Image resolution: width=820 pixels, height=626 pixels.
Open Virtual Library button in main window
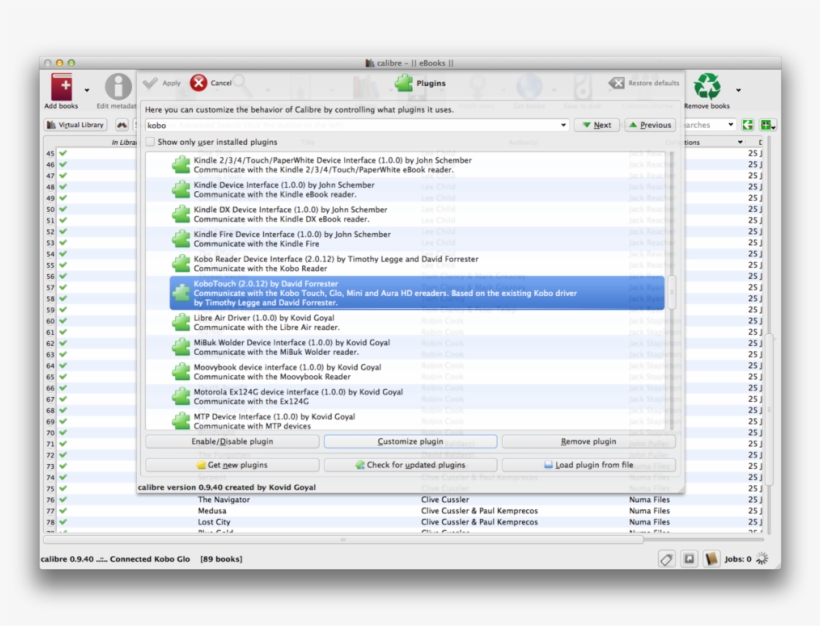(x=76, y=125)
